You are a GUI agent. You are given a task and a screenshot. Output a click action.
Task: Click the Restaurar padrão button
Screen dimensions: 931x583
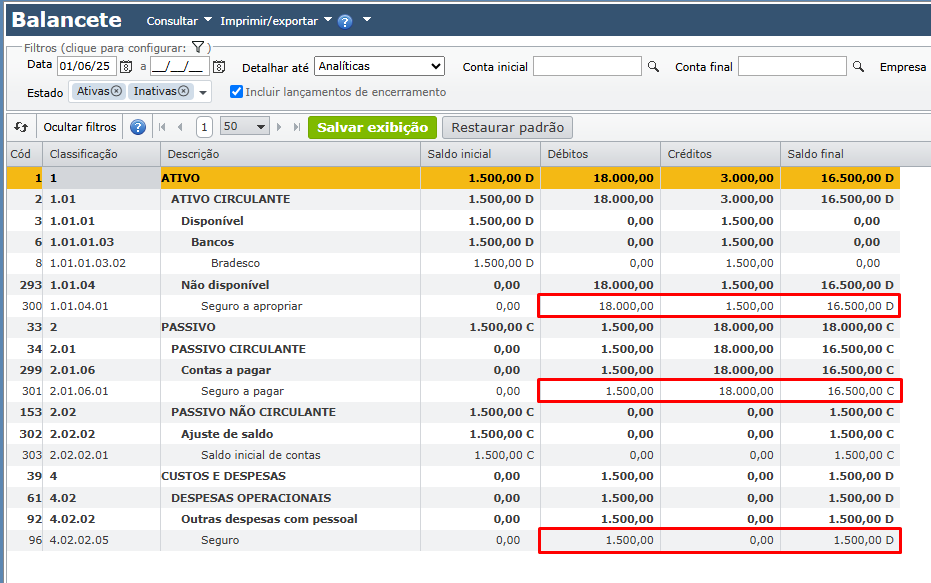[x=508, y=127]
